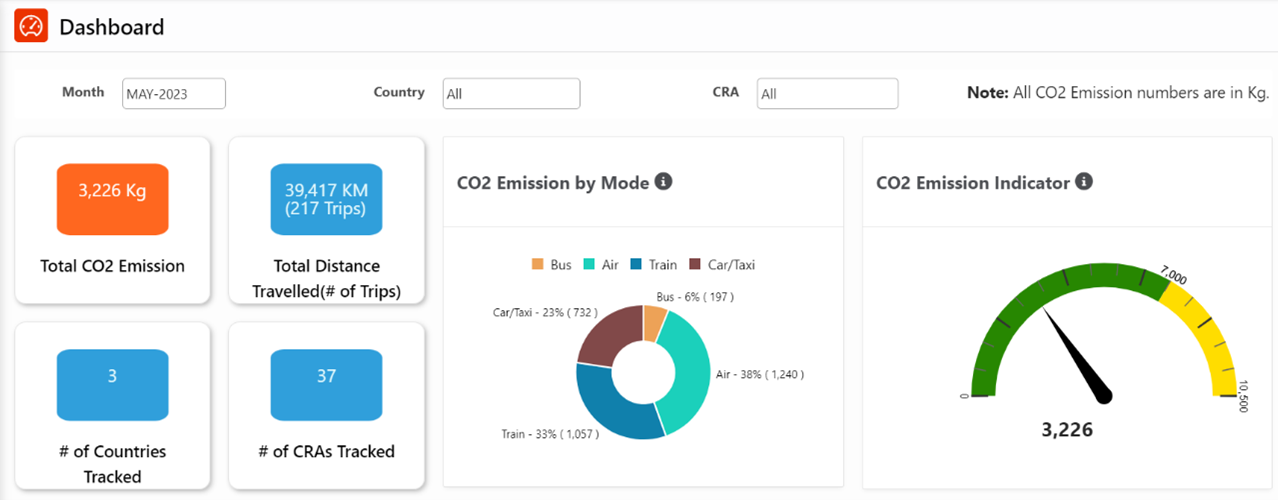
Task: Select the countries tracked tile showing 3
Action: 112,384
